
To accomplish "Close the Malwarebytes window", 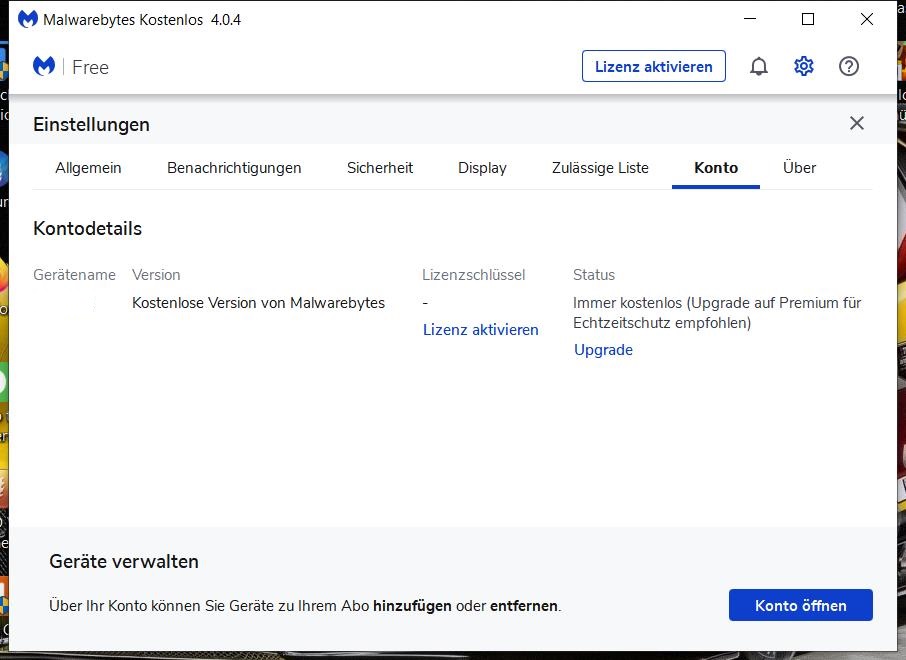I will click(x=867, y=19).
